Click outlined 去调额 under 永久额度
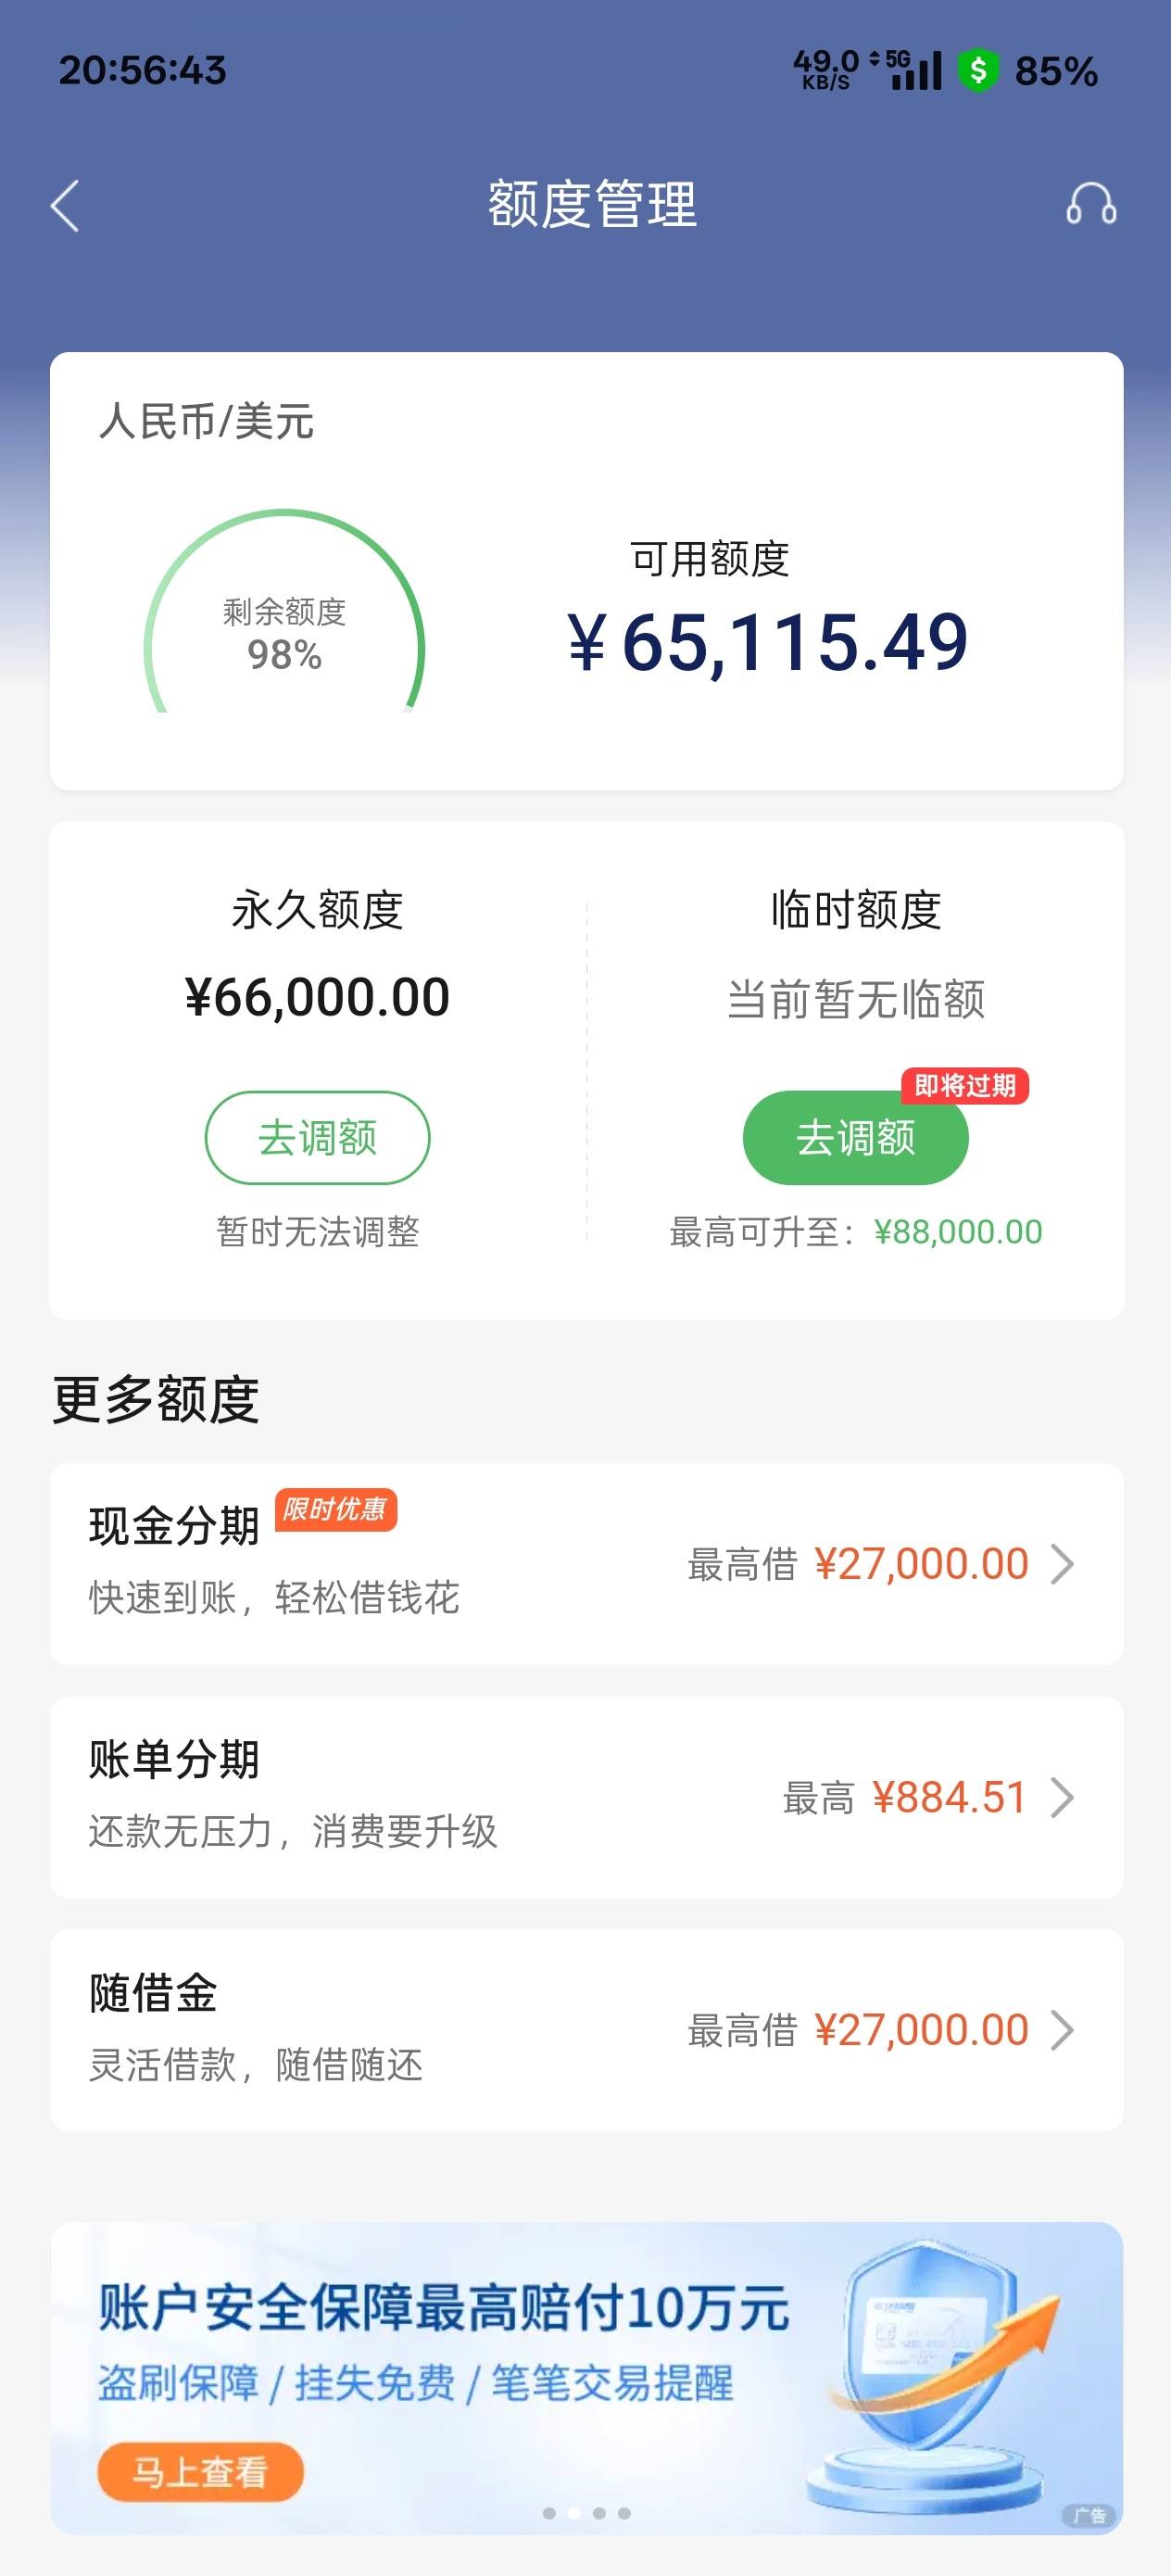The height and width of the screenshot is (2576, 1171). [x=317, y=1138]
